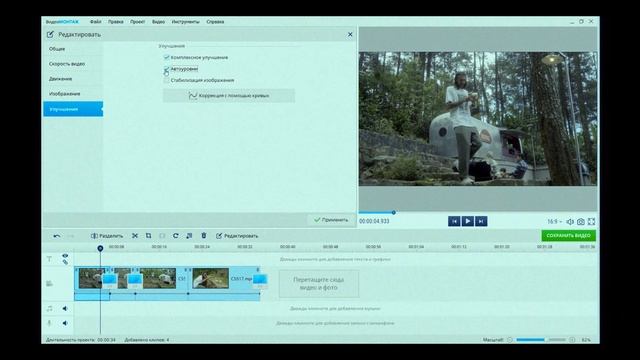
Task: Click the clips-added count 4 in status bar
Action: [x=168, y=340]
